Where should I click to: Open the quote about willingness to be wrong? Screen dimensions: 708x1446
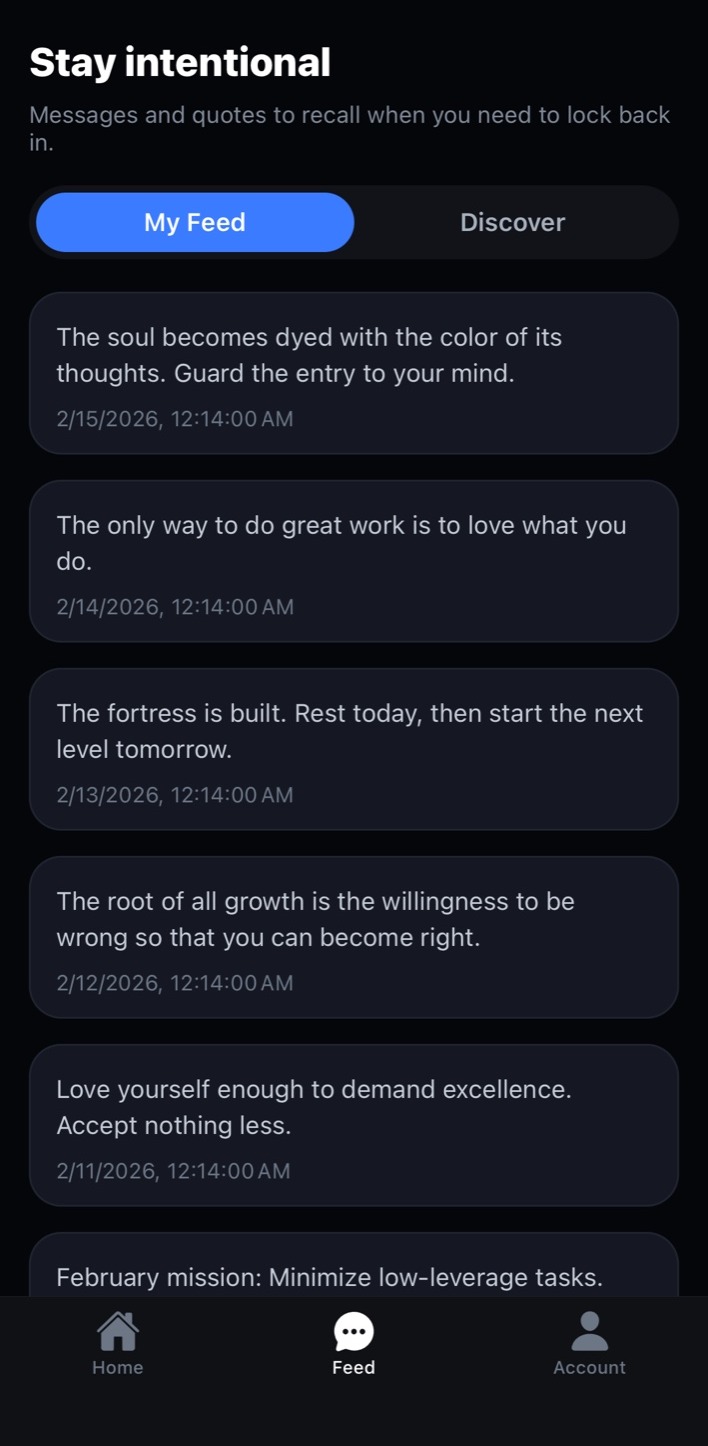click(353, 937)
